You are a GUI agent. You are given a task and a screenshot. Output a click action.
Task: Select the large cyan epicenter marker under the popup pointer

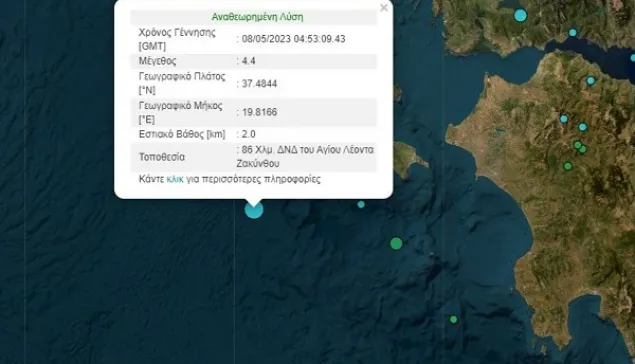[254, 209]
